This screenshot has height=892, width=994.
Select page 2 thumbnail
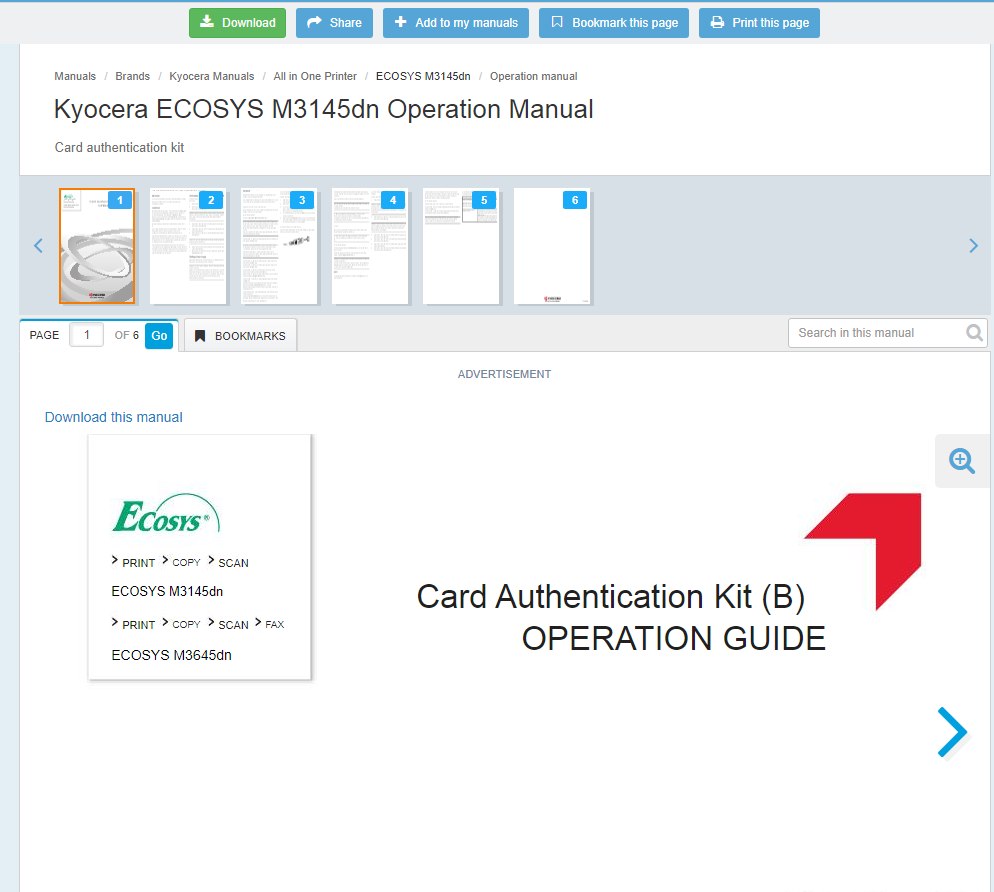pyautogui.click(x=188, y=246)
